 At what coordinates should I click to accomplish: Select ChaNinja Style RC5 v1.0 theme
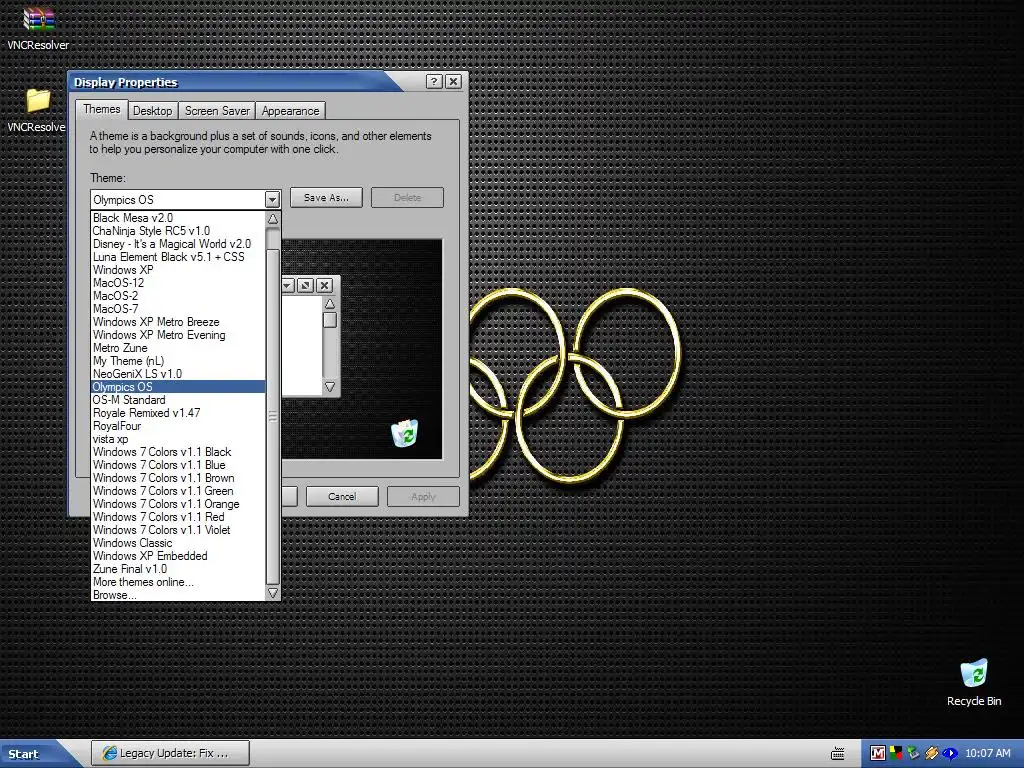click(178, 231)
